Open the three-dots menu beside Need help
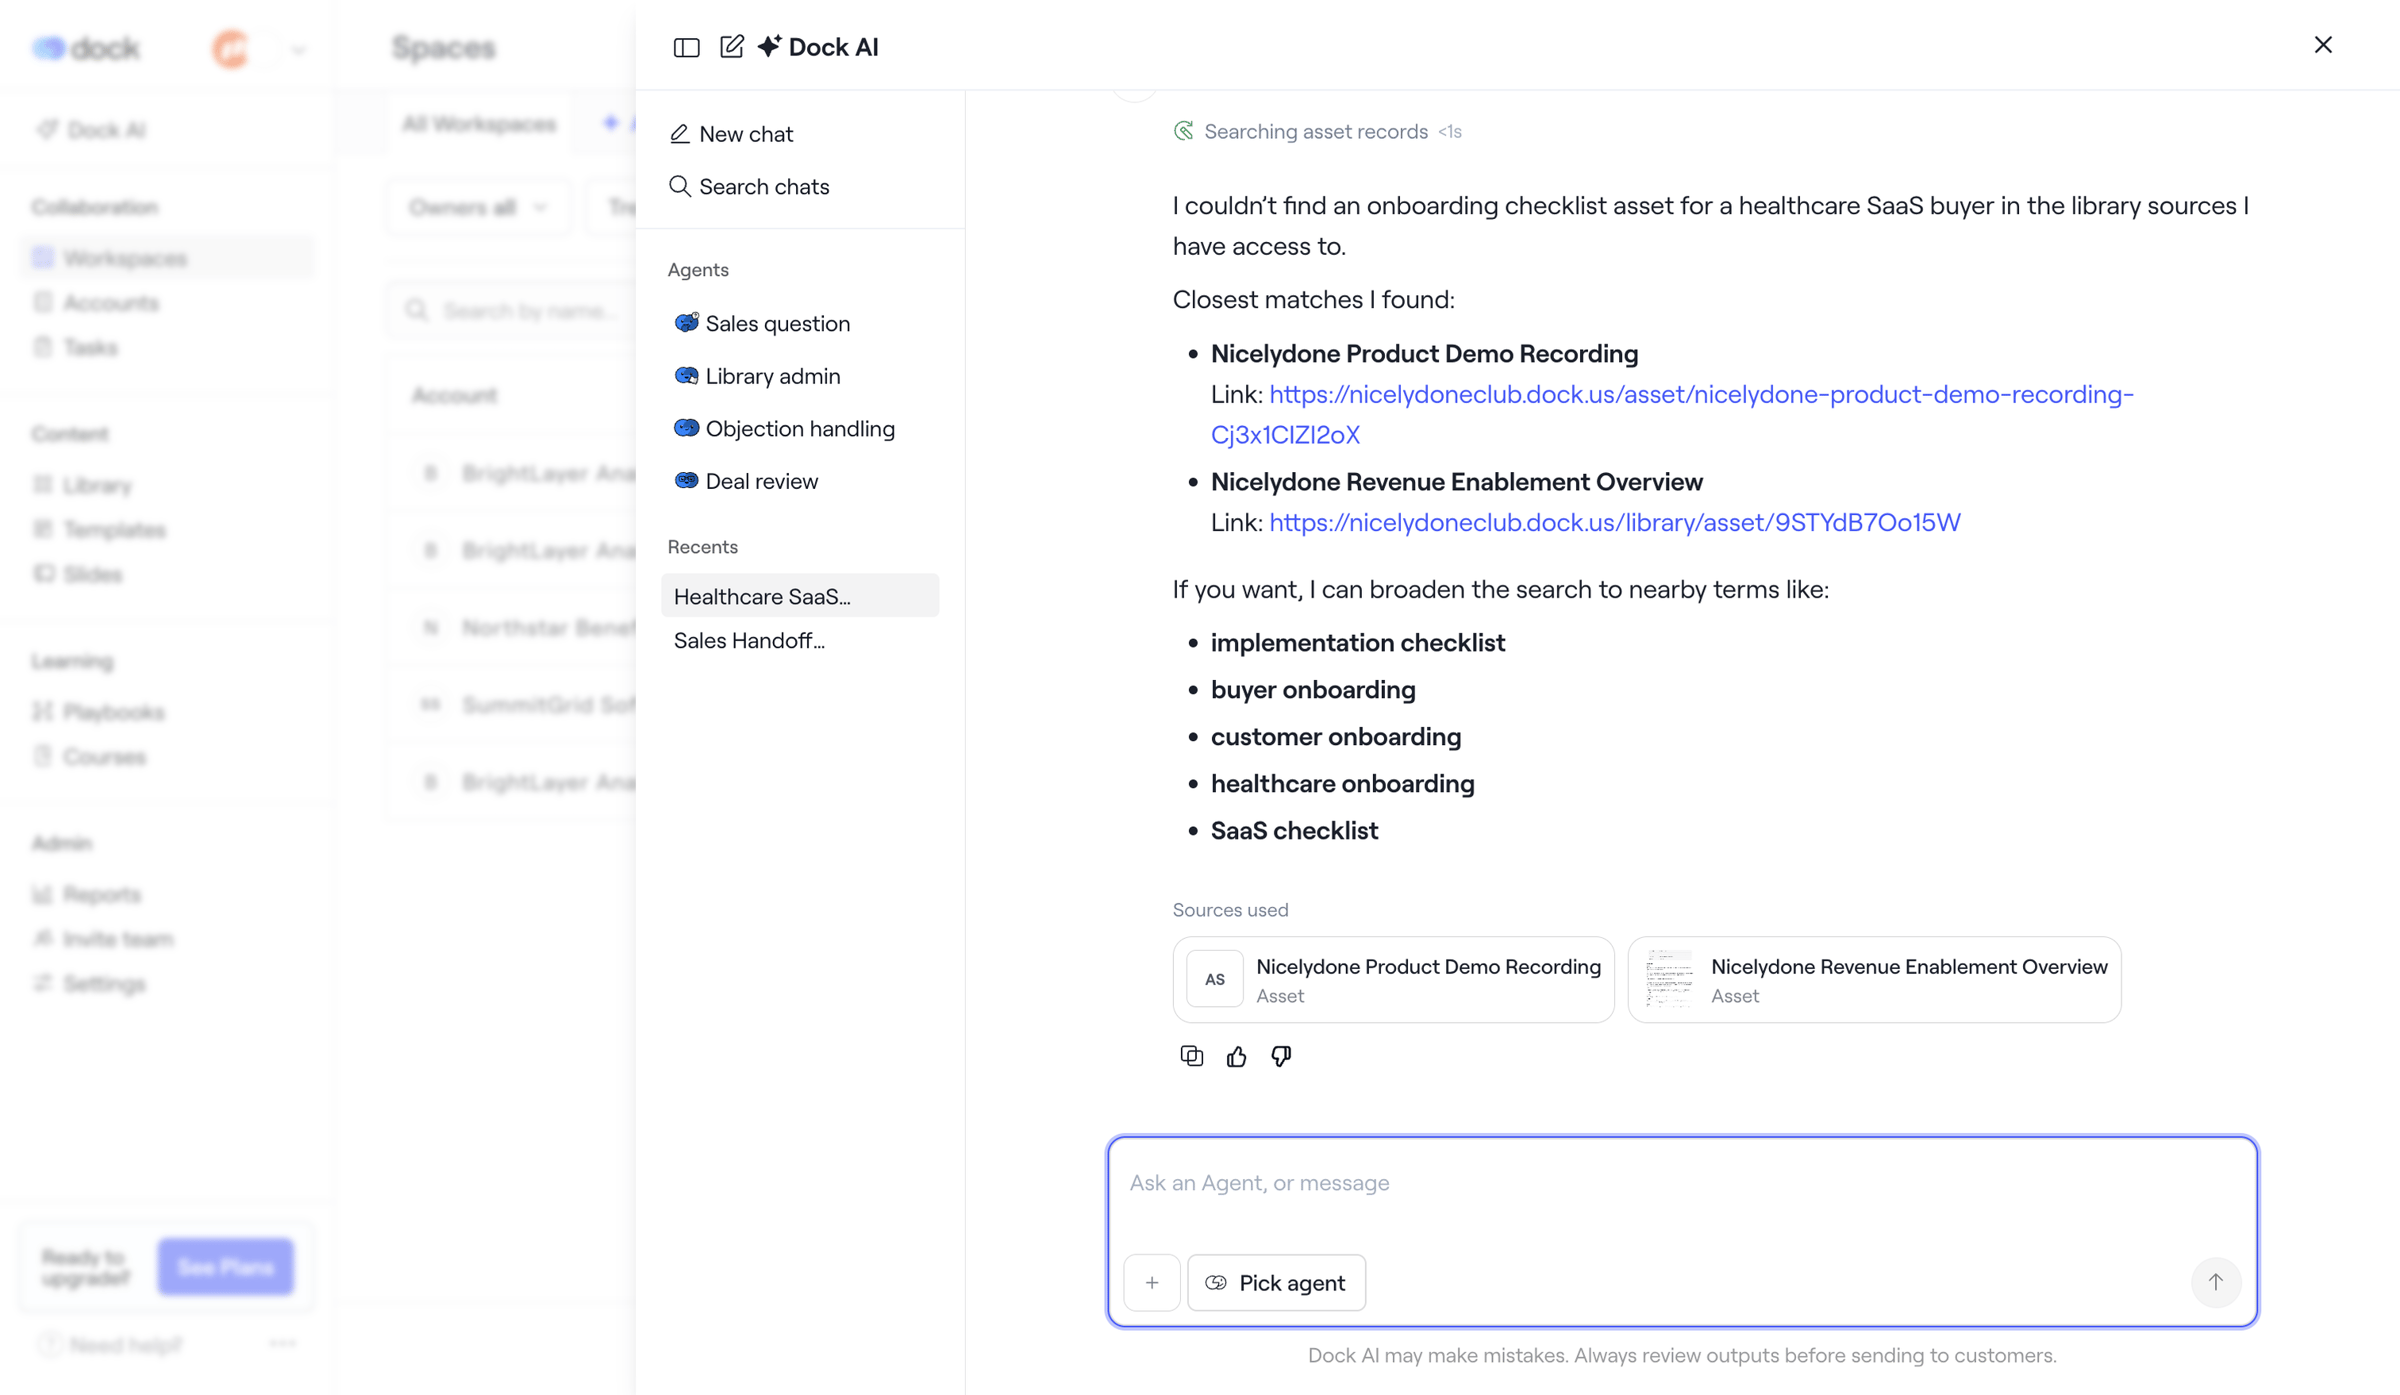Viewport: 2400px width, 1395px height. (x=283, y=1344)
